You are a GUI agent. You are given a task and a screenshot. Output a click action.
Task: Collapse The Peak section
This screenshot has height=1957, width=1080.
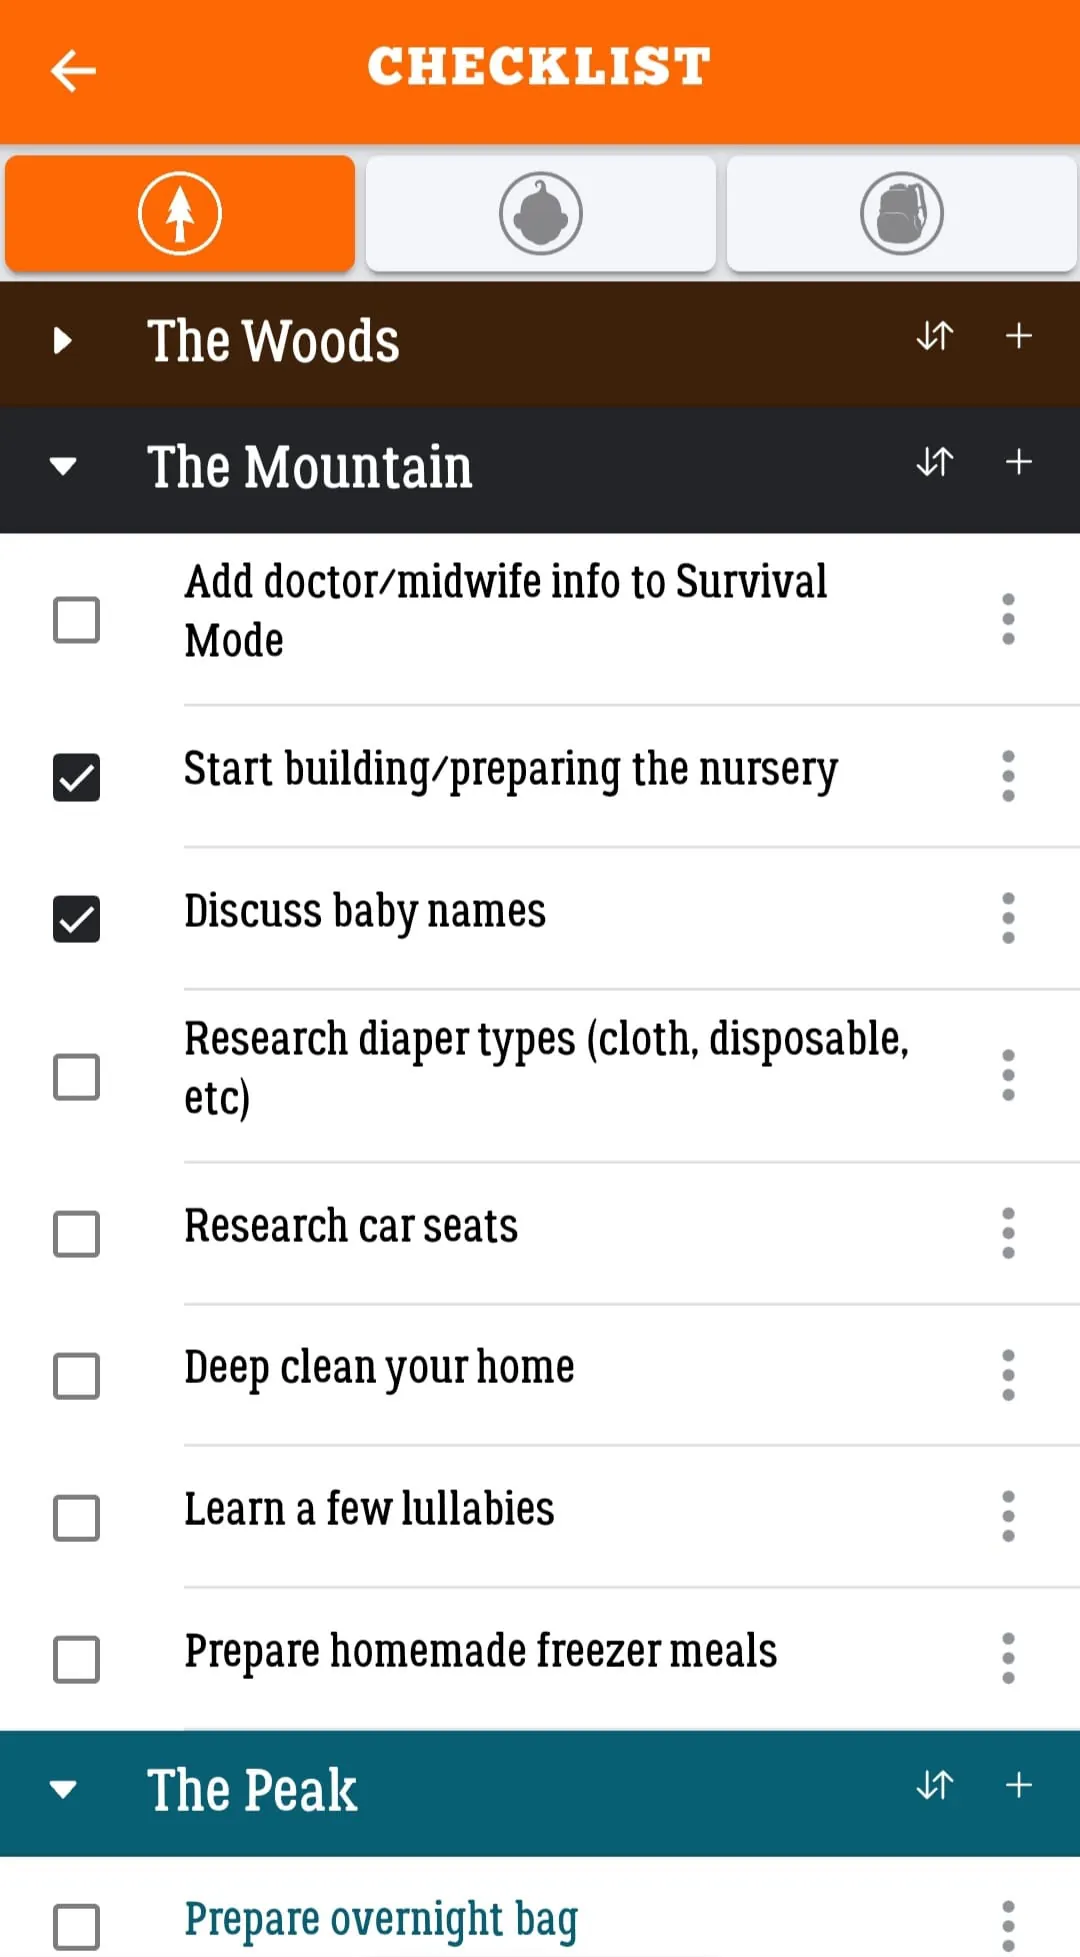(63, 1789)
